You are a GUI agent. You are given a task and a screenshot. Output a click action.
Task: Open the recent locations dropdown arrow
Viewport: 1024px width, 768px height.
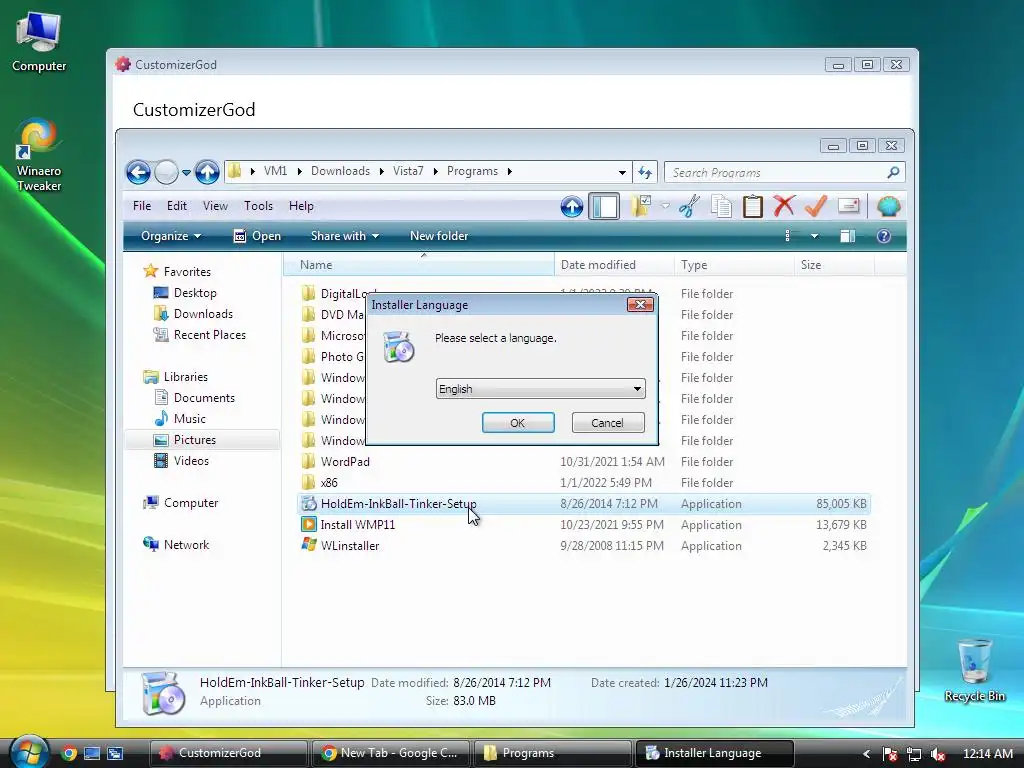[186, 173]
